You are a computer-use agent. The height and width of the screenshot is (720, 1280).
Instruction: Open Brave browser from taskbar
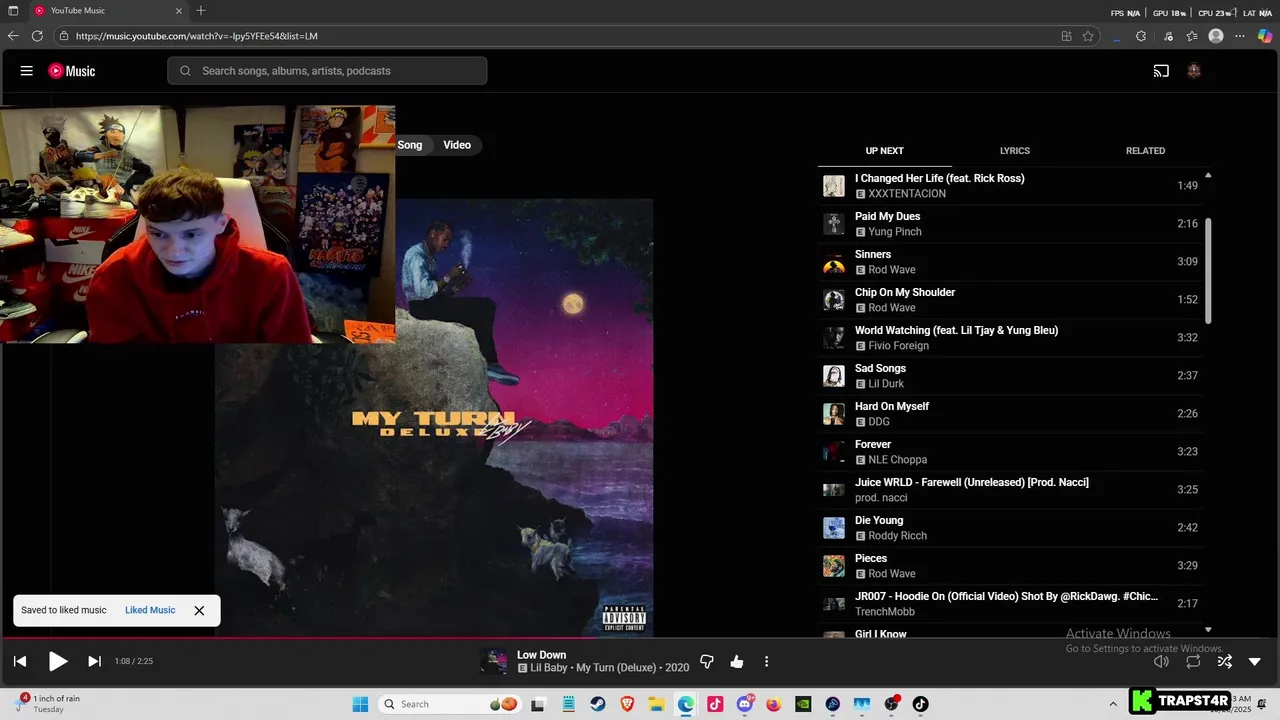pos(627,704)
